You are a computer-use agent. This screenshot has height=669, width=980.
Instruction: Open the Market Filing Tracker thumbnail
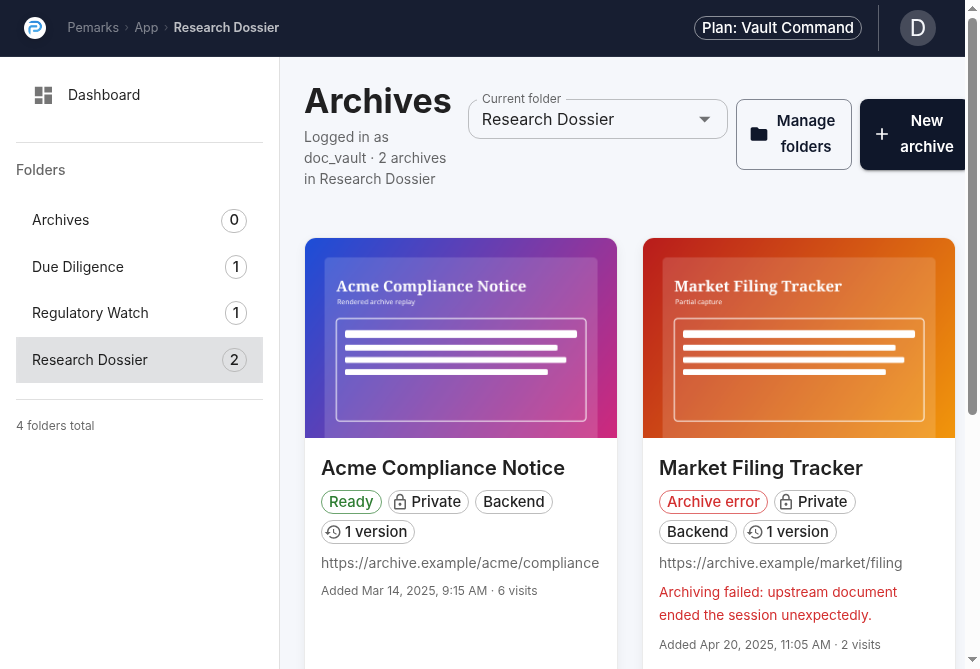tap(799, 338)
